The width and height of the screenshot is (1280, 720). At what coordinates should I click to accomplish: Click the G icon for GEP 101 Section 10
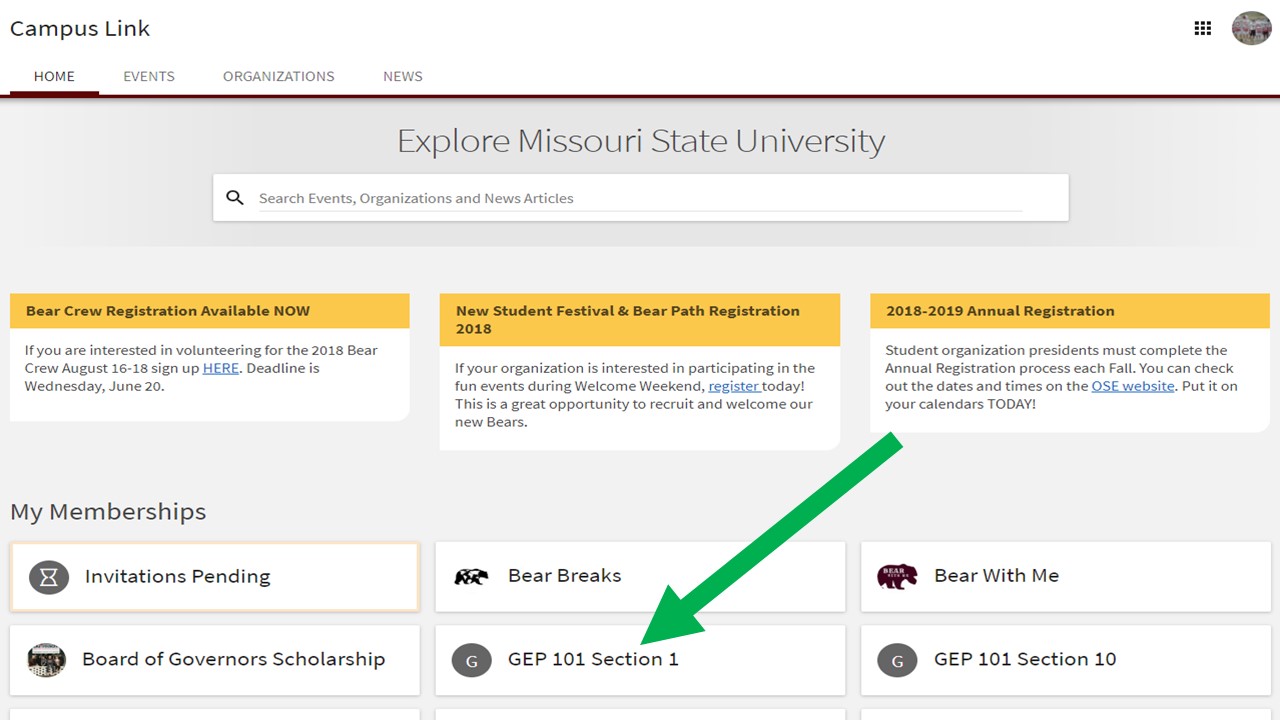tap(896, 660)
